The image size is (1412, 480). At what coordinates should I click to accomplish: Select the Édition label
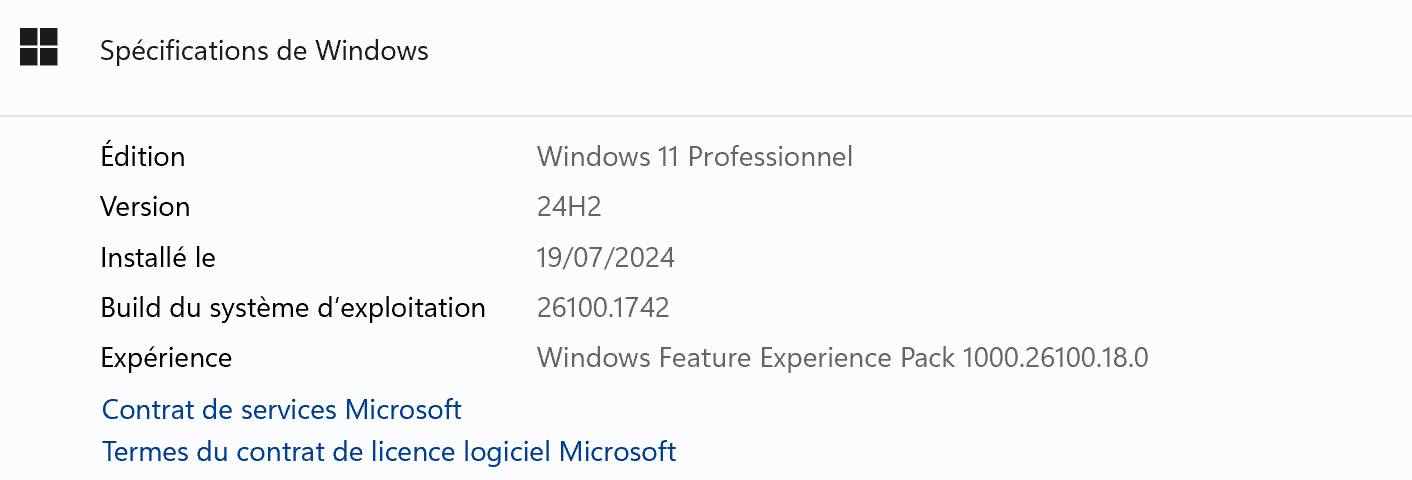tap(143, 156)
